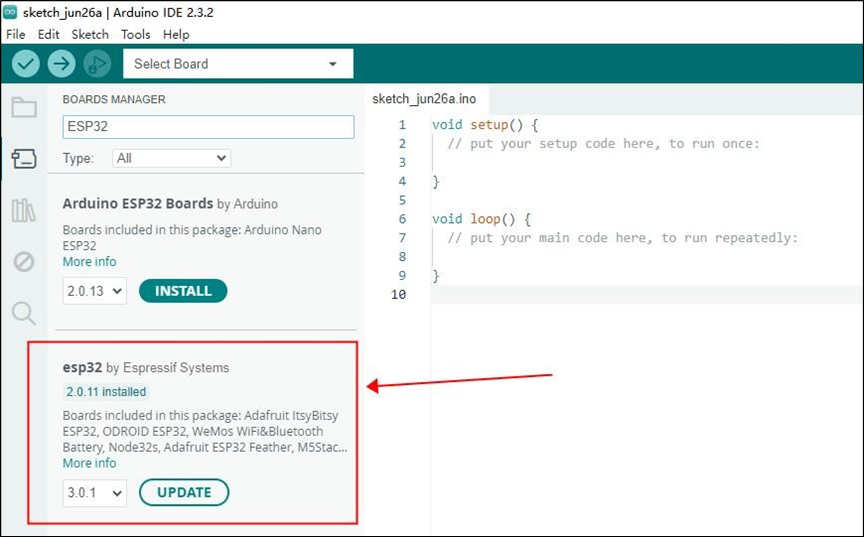Click the Arduino IDE app logo
The height and width of the screenshot is (537, 864).
pyautogui.click(x=10, y=12)
